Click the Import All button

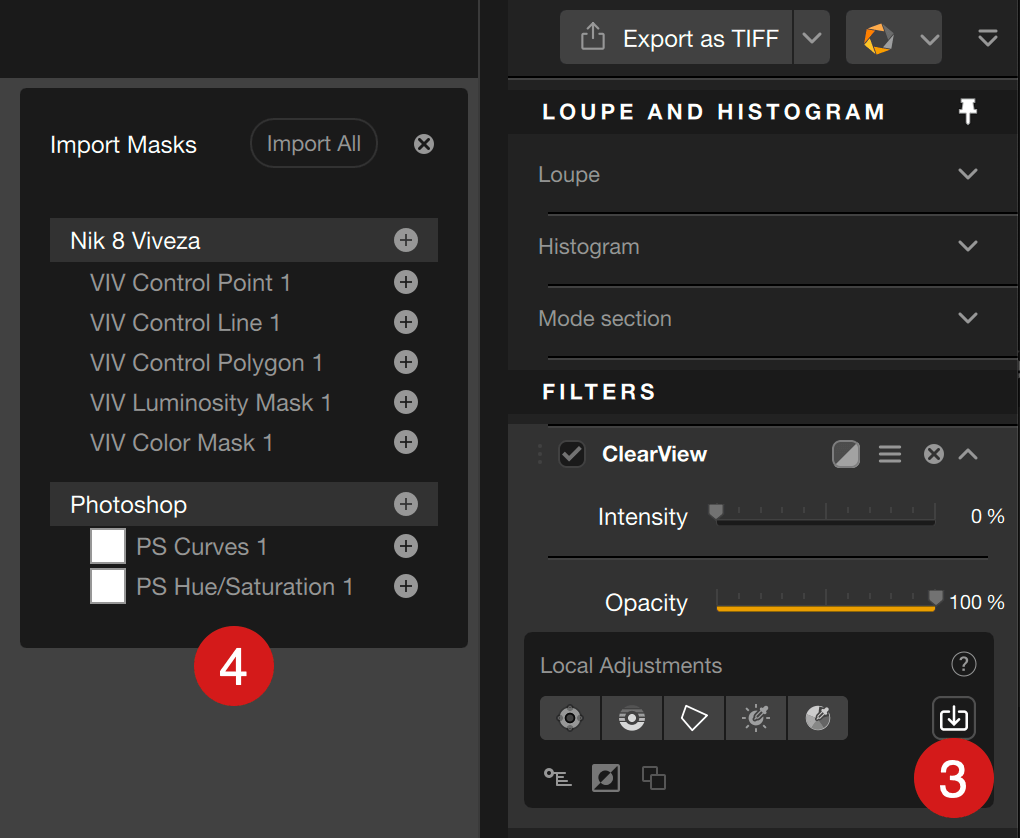[314, 143]
